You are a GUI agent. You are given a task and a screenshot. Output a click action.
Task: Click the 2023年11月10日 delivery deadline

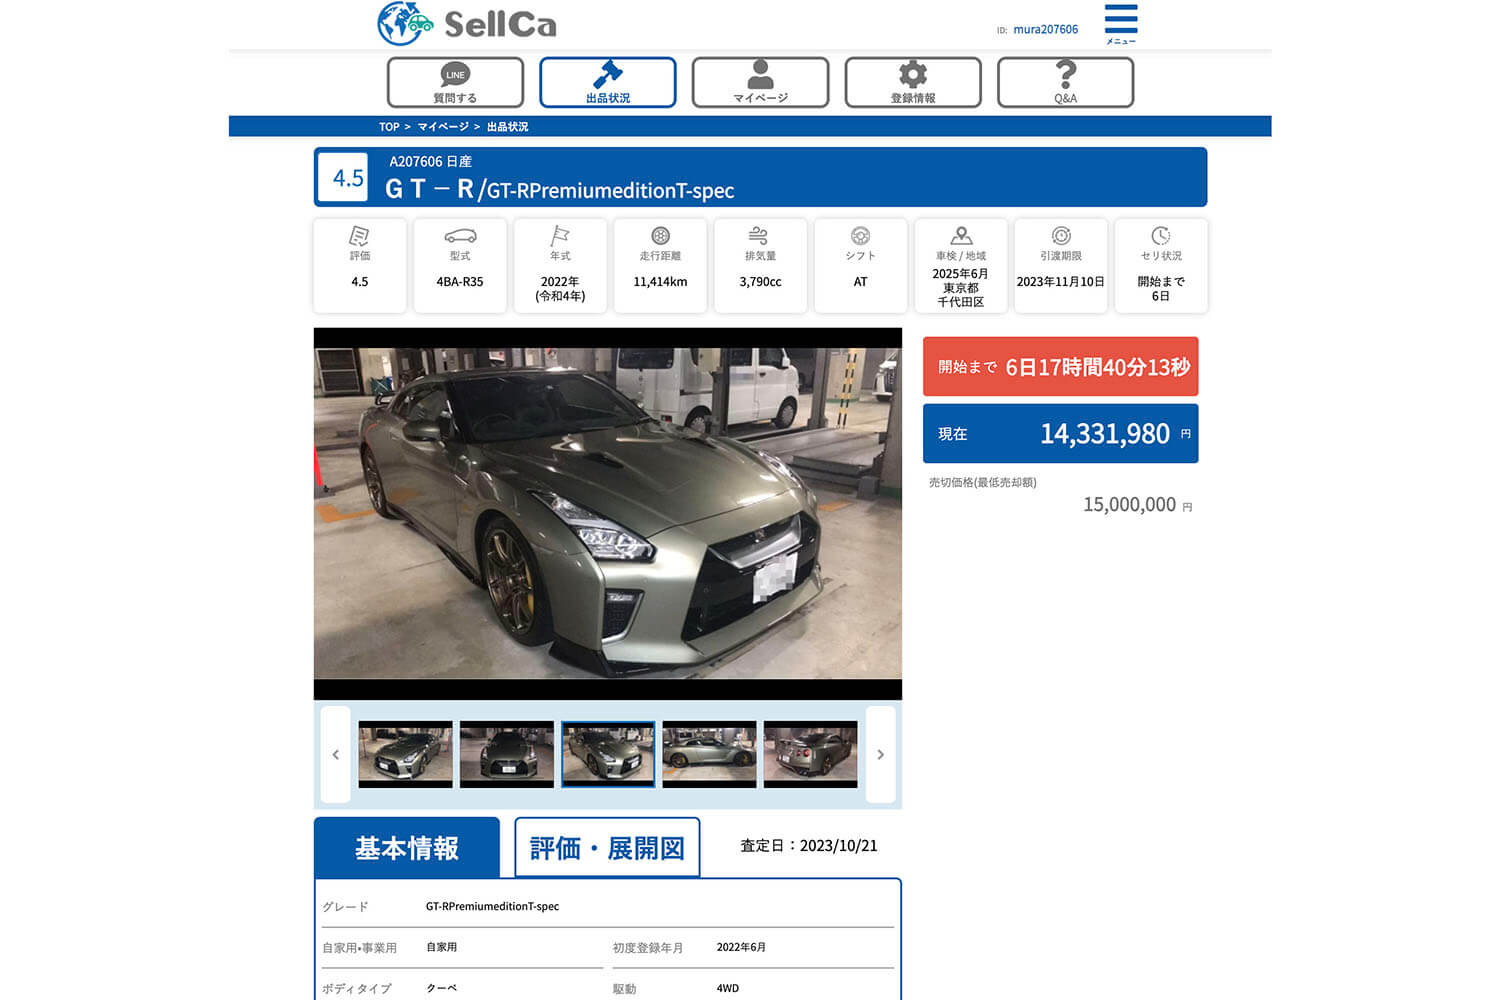(1061, 282)
